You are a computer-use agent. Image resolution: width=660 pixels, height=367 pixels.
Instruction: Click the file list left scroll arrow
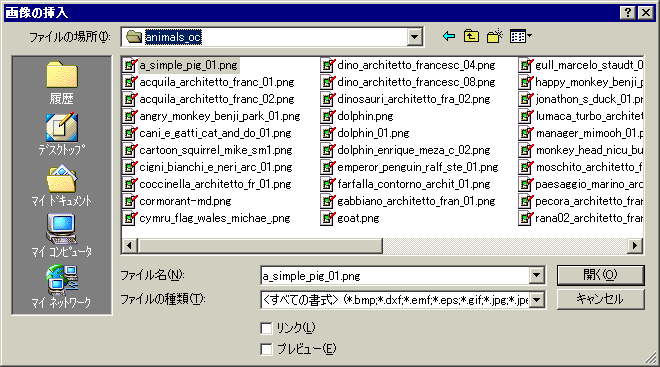(130, 245)
